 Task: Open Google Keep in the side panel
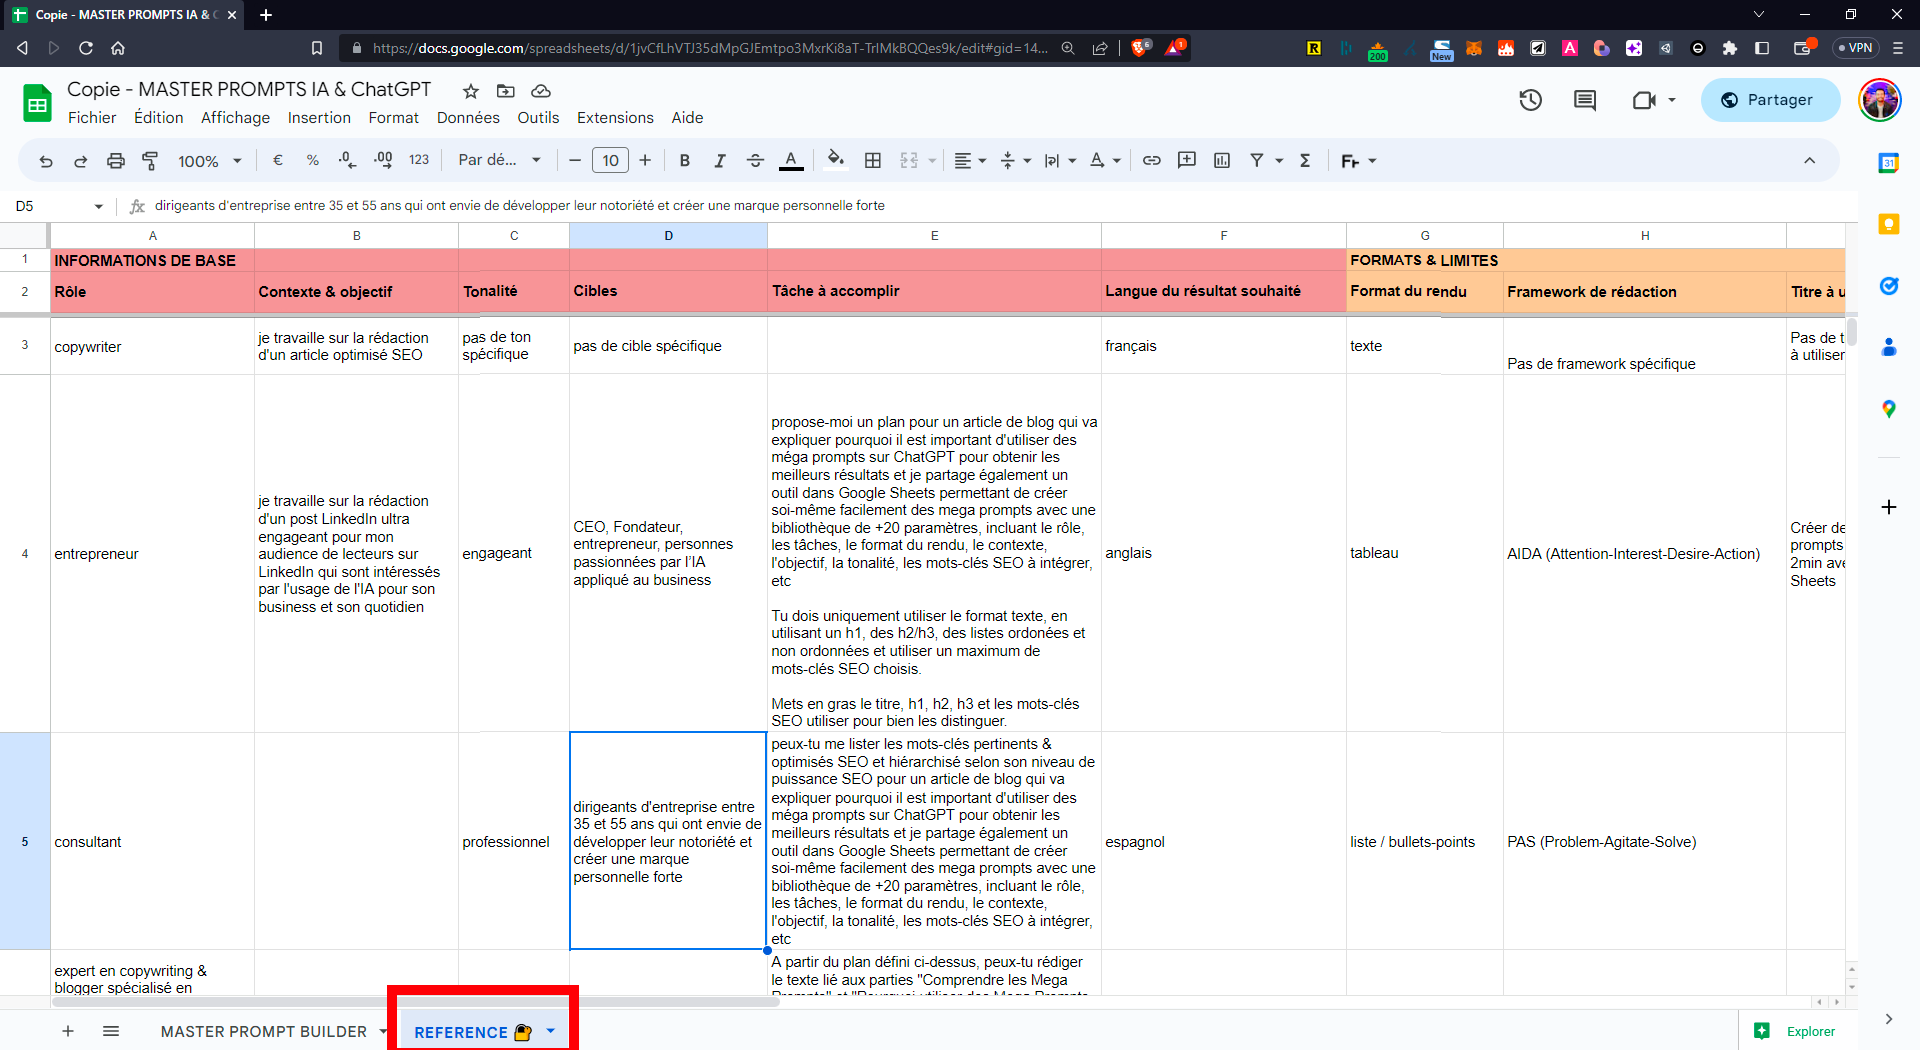[x=1889, y=225]
